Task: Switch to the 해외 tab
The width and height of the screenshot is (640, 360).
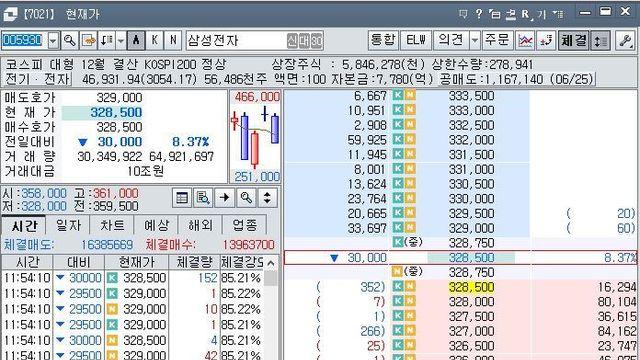Action: pos(200,225)
